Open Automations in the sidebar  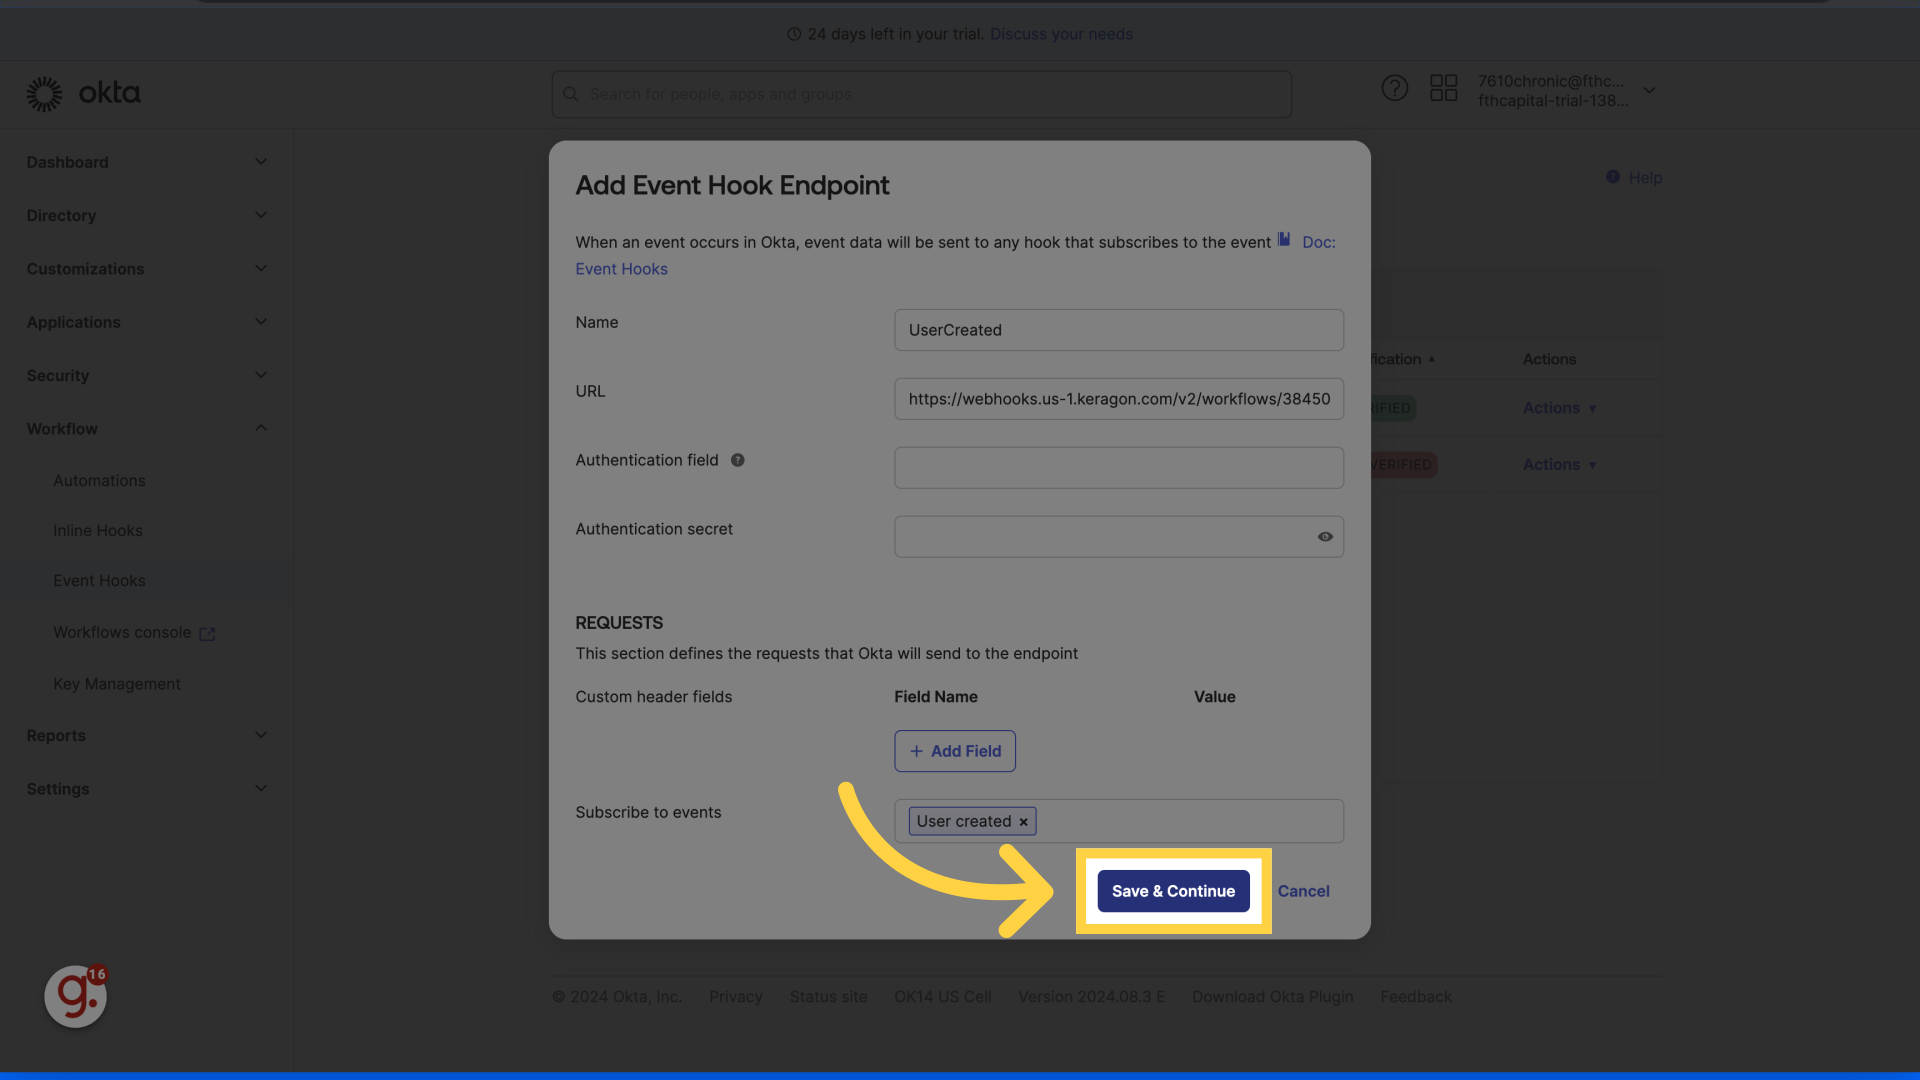click(x=99, y=481)
